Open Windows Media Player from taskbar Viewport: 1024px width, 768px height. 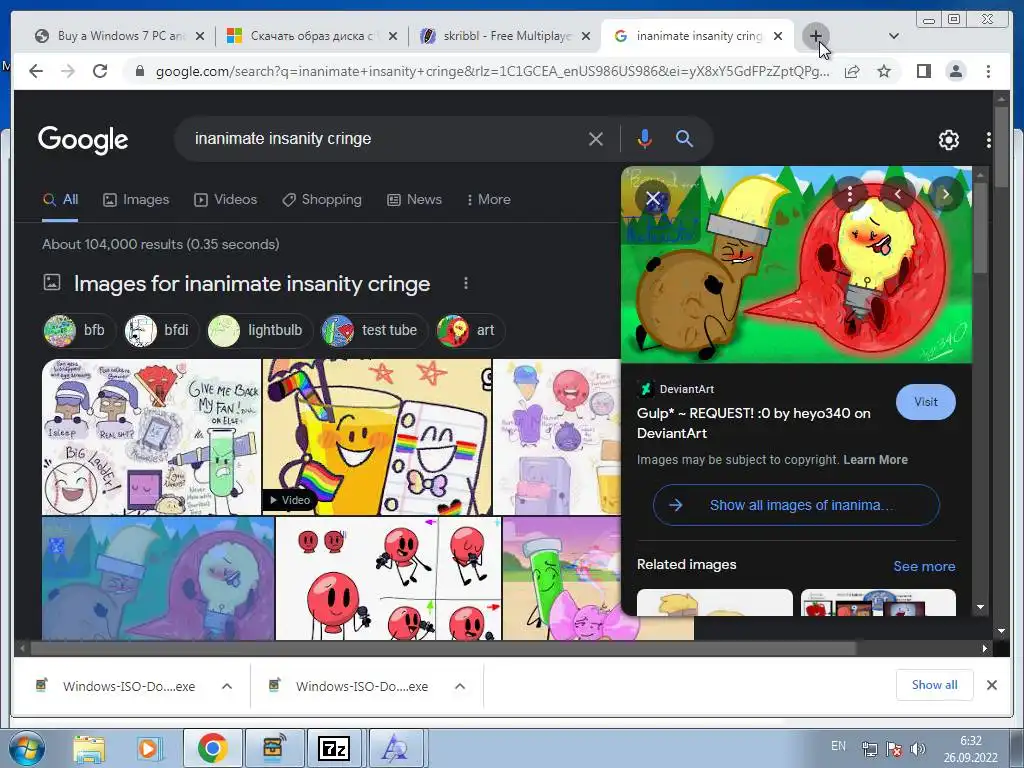click(148, 749)
